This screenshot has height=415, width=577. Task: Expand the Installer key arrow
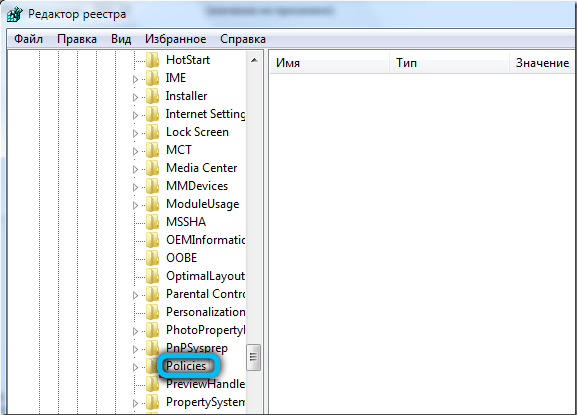(135, 97)
